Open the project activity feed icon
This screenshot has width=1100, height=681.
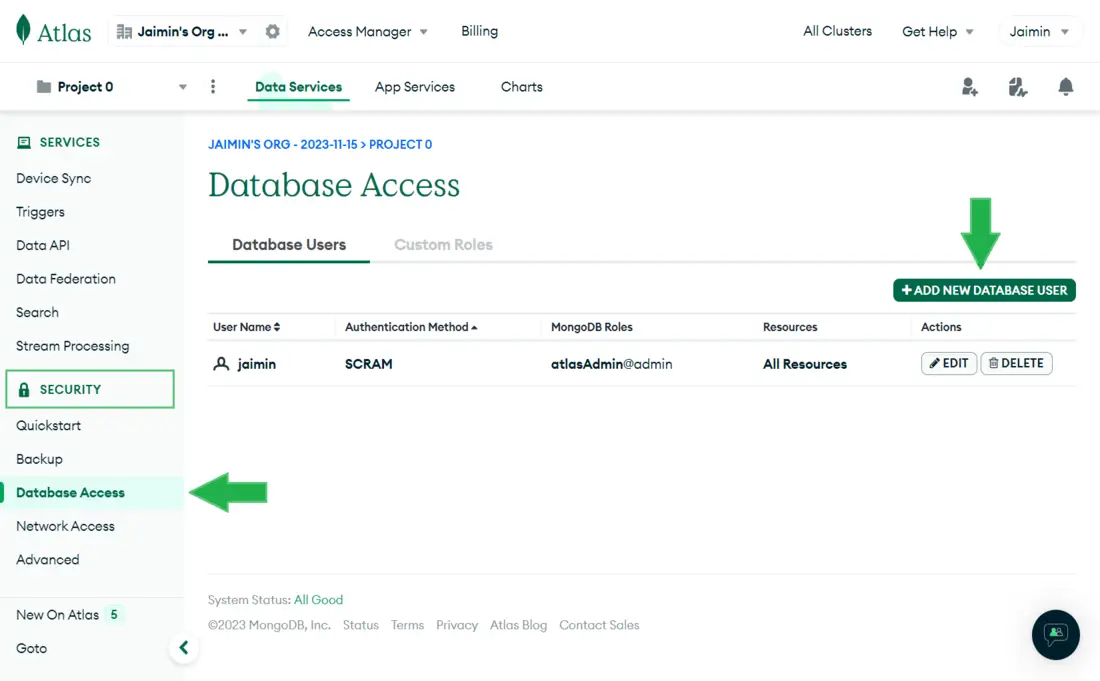tap(1018, 87)
